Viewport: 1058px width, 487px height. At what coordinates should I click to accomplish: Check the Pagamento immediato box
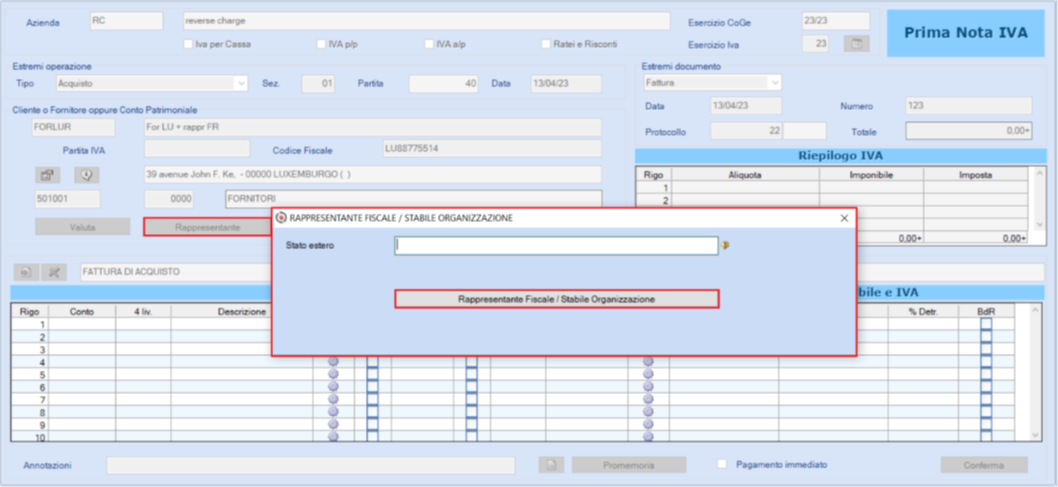(x=722, y=464)
